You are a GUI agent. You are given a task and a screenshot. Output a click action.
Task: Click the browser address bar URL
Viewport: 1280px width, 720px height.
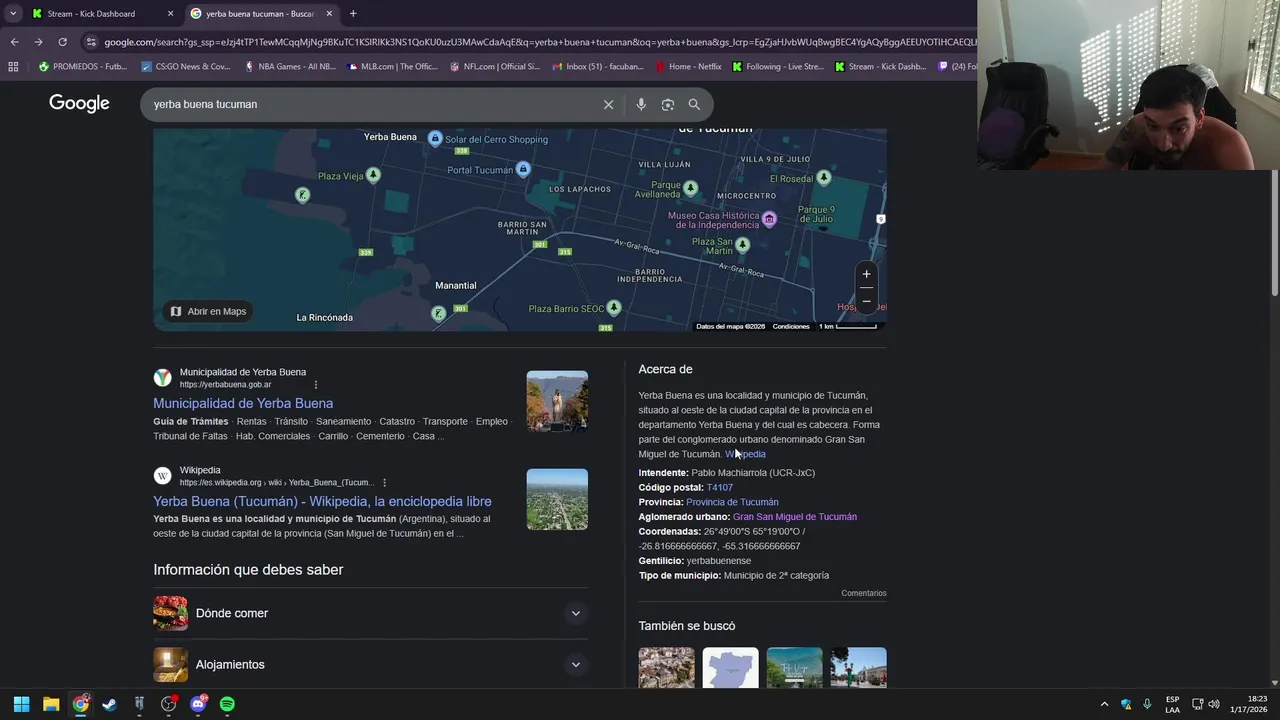point(538,42)
